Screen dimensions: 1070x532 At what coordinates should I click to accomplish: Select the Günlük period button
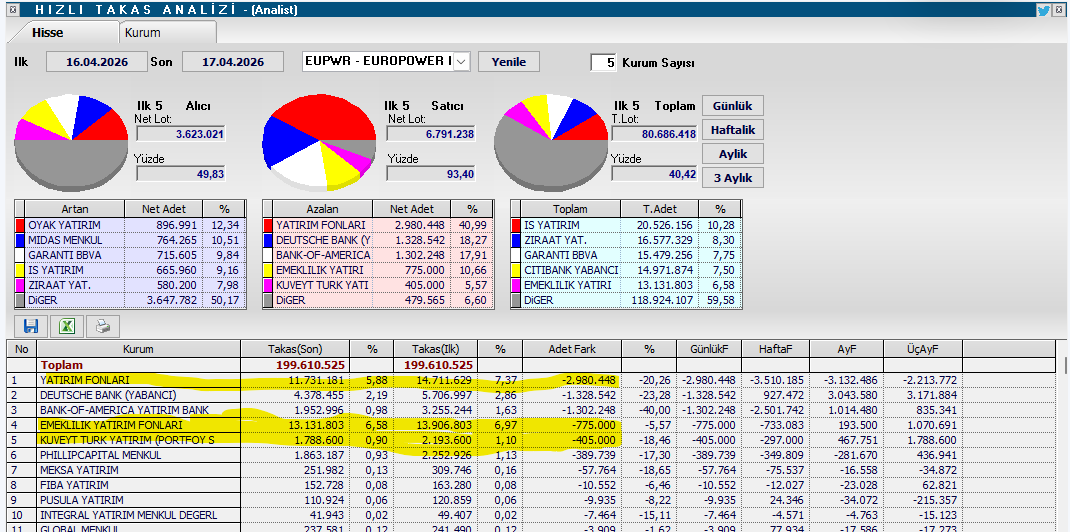pos(732,106)
